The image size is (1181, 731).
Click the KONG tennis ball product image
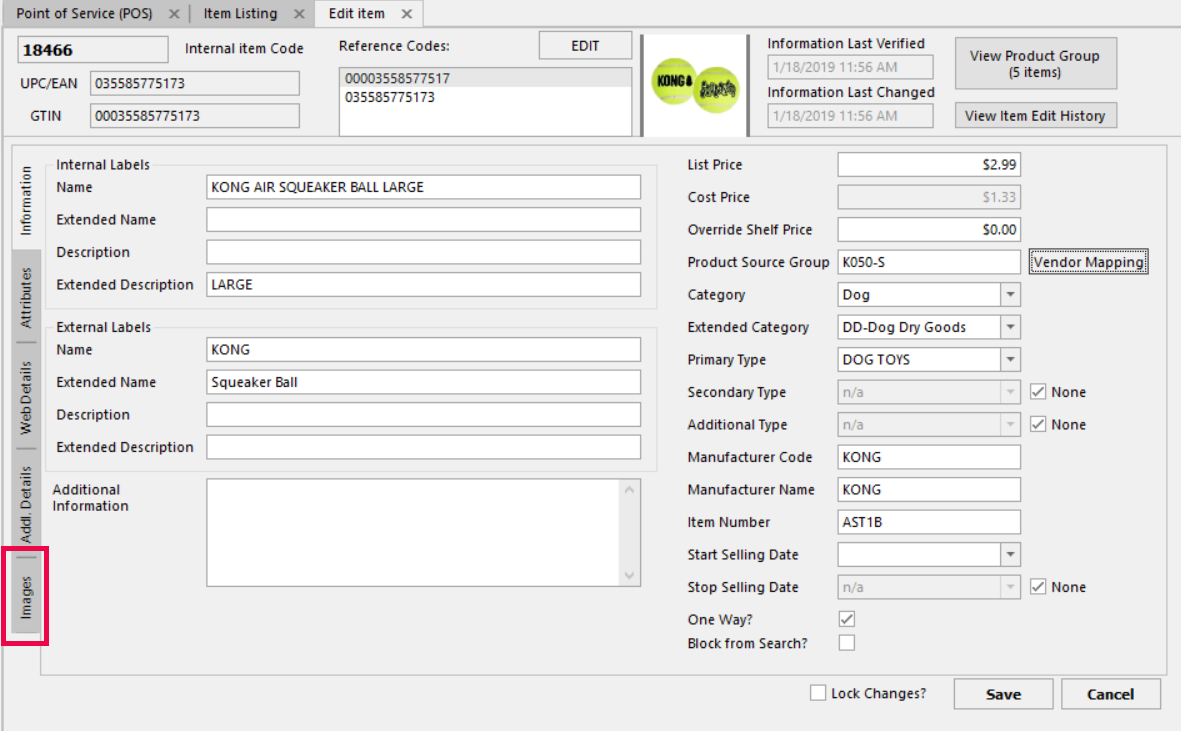694,85
